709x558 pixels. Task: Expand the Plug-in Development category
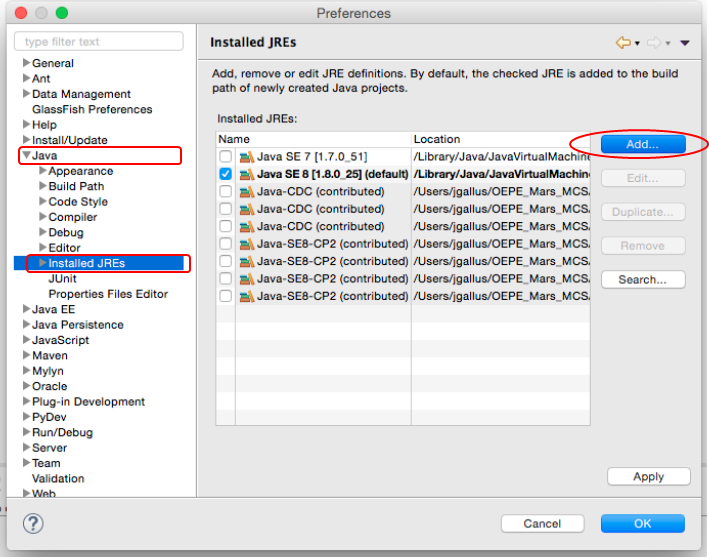tap(26, 401)
